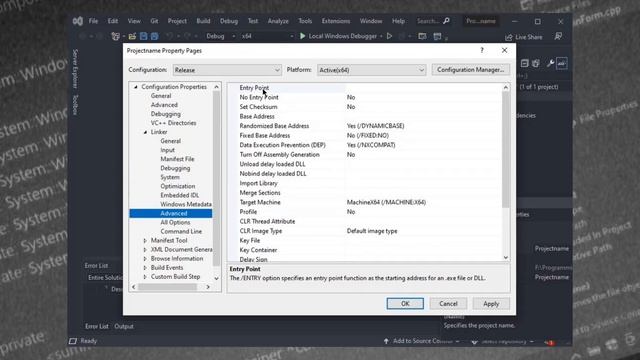Image resolution: width=640 pixels, height=360 pixels.
Task: Select the Linker Input tree item
Action: [x=167, y=150]
